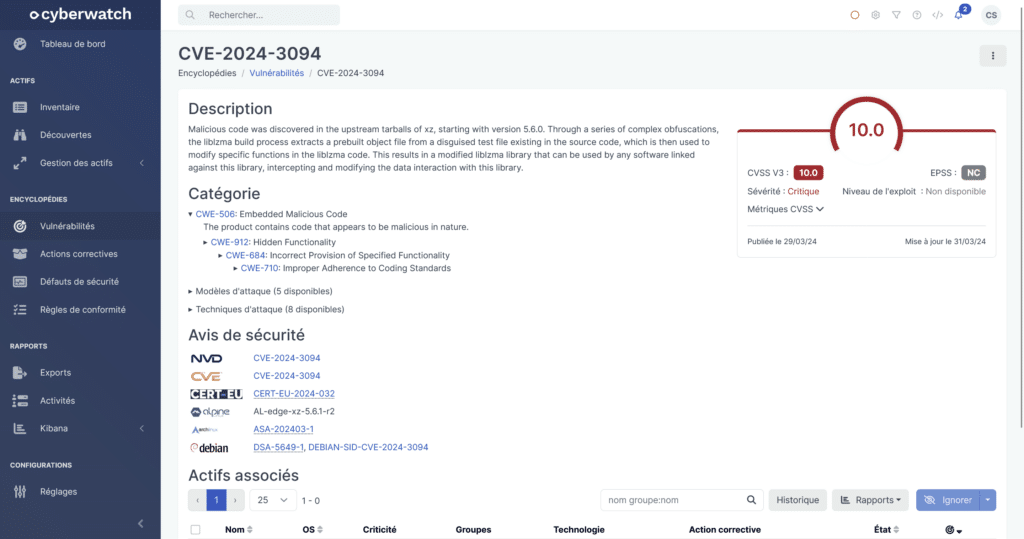The height and width of the screenshot is (539, 1024).
Task: Click the Découvertes binoculars icon
Action: tap(20, 135)
